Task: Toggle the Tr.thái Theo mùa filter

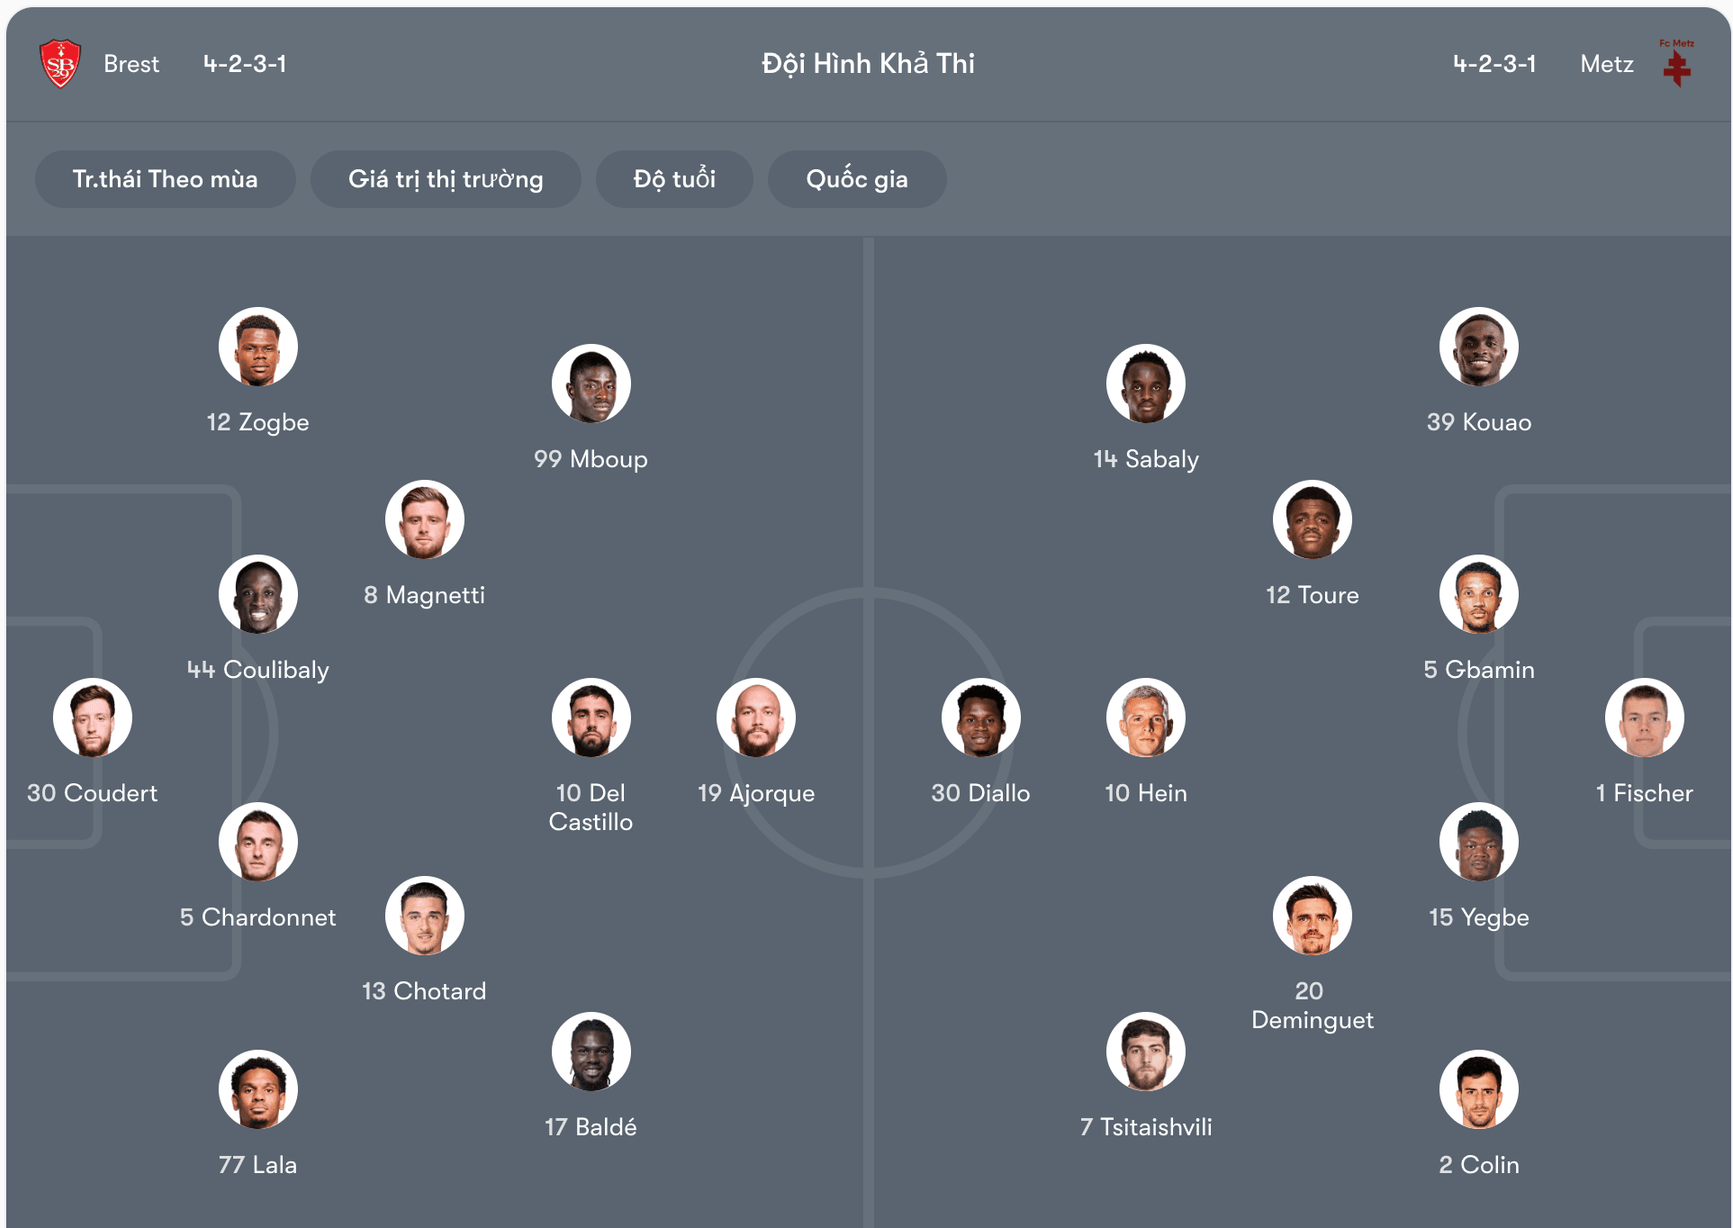Action: pyautogui.click(x=165, y=179)
